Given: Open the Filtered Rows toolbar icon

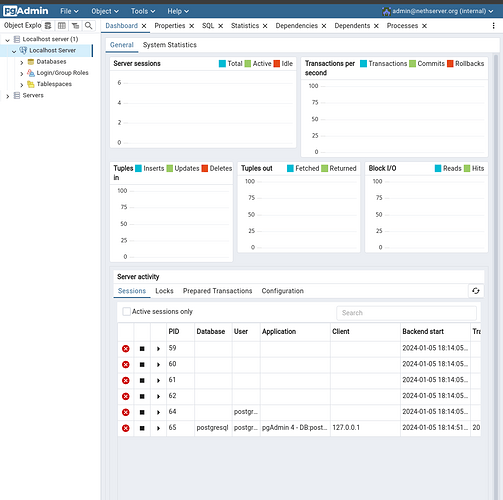Looking at the screenshot, I should click(x=75, y=26).
